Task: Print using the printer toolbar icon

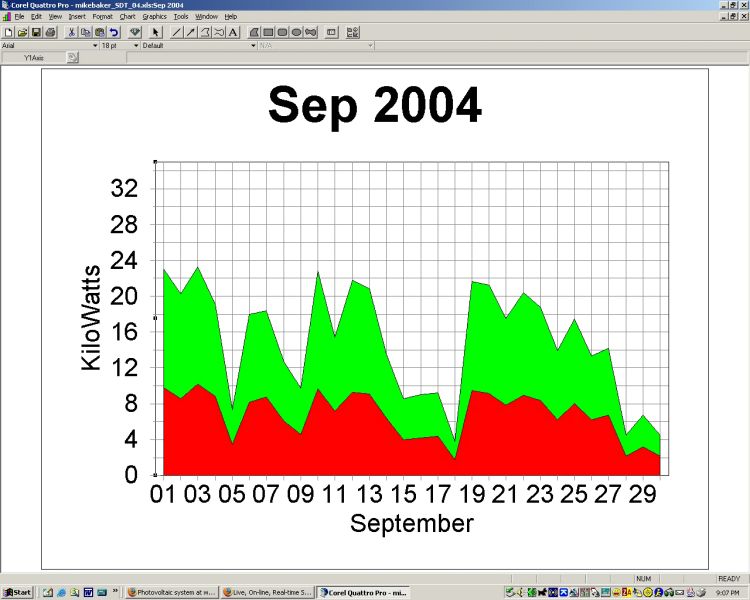Action: tap(50, 32)
